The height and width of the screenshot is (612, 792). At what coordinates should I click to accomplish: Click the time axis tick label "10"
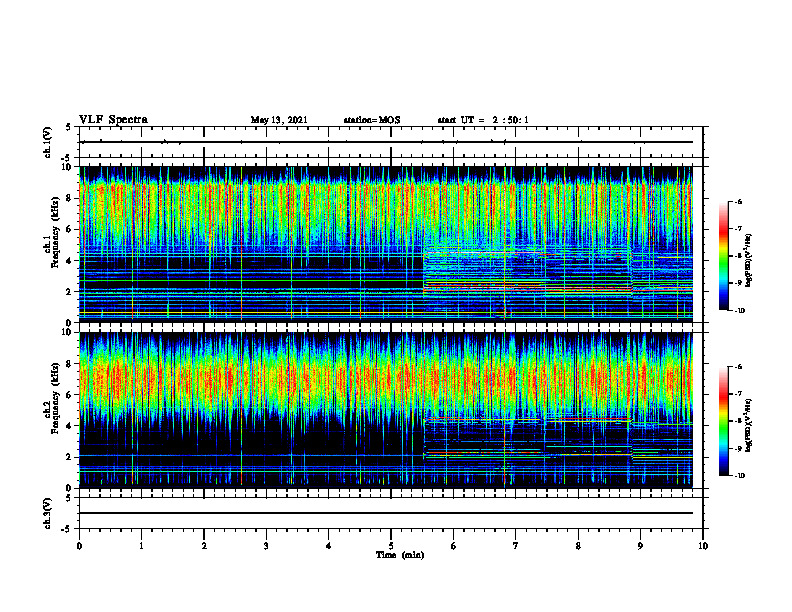point(703,546)
